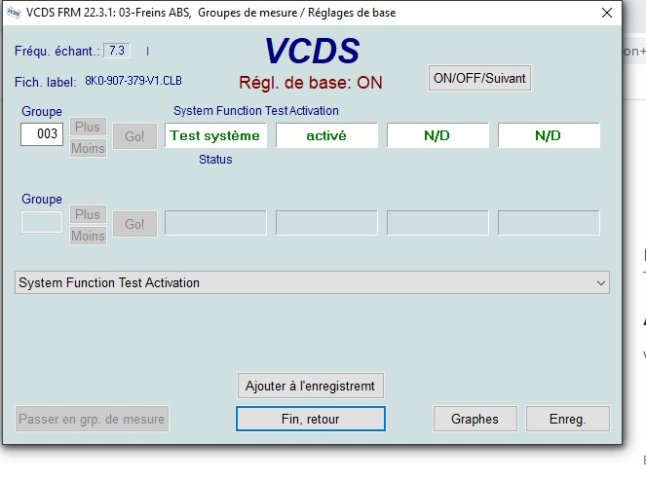
Task: Click the ON/OFF/Suivant button
Action: tap(480, 78)
